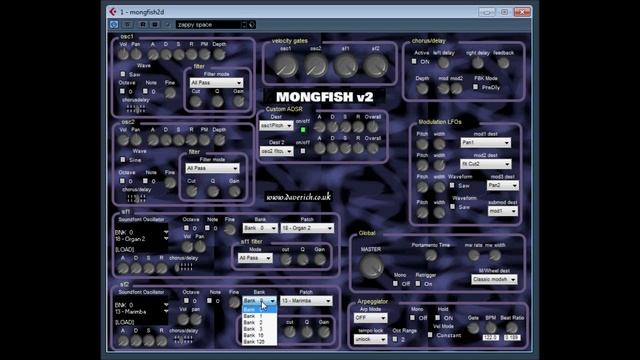
Task: Enable the chorus/delay Active ON checkbox
Action: tap(414, 61)
